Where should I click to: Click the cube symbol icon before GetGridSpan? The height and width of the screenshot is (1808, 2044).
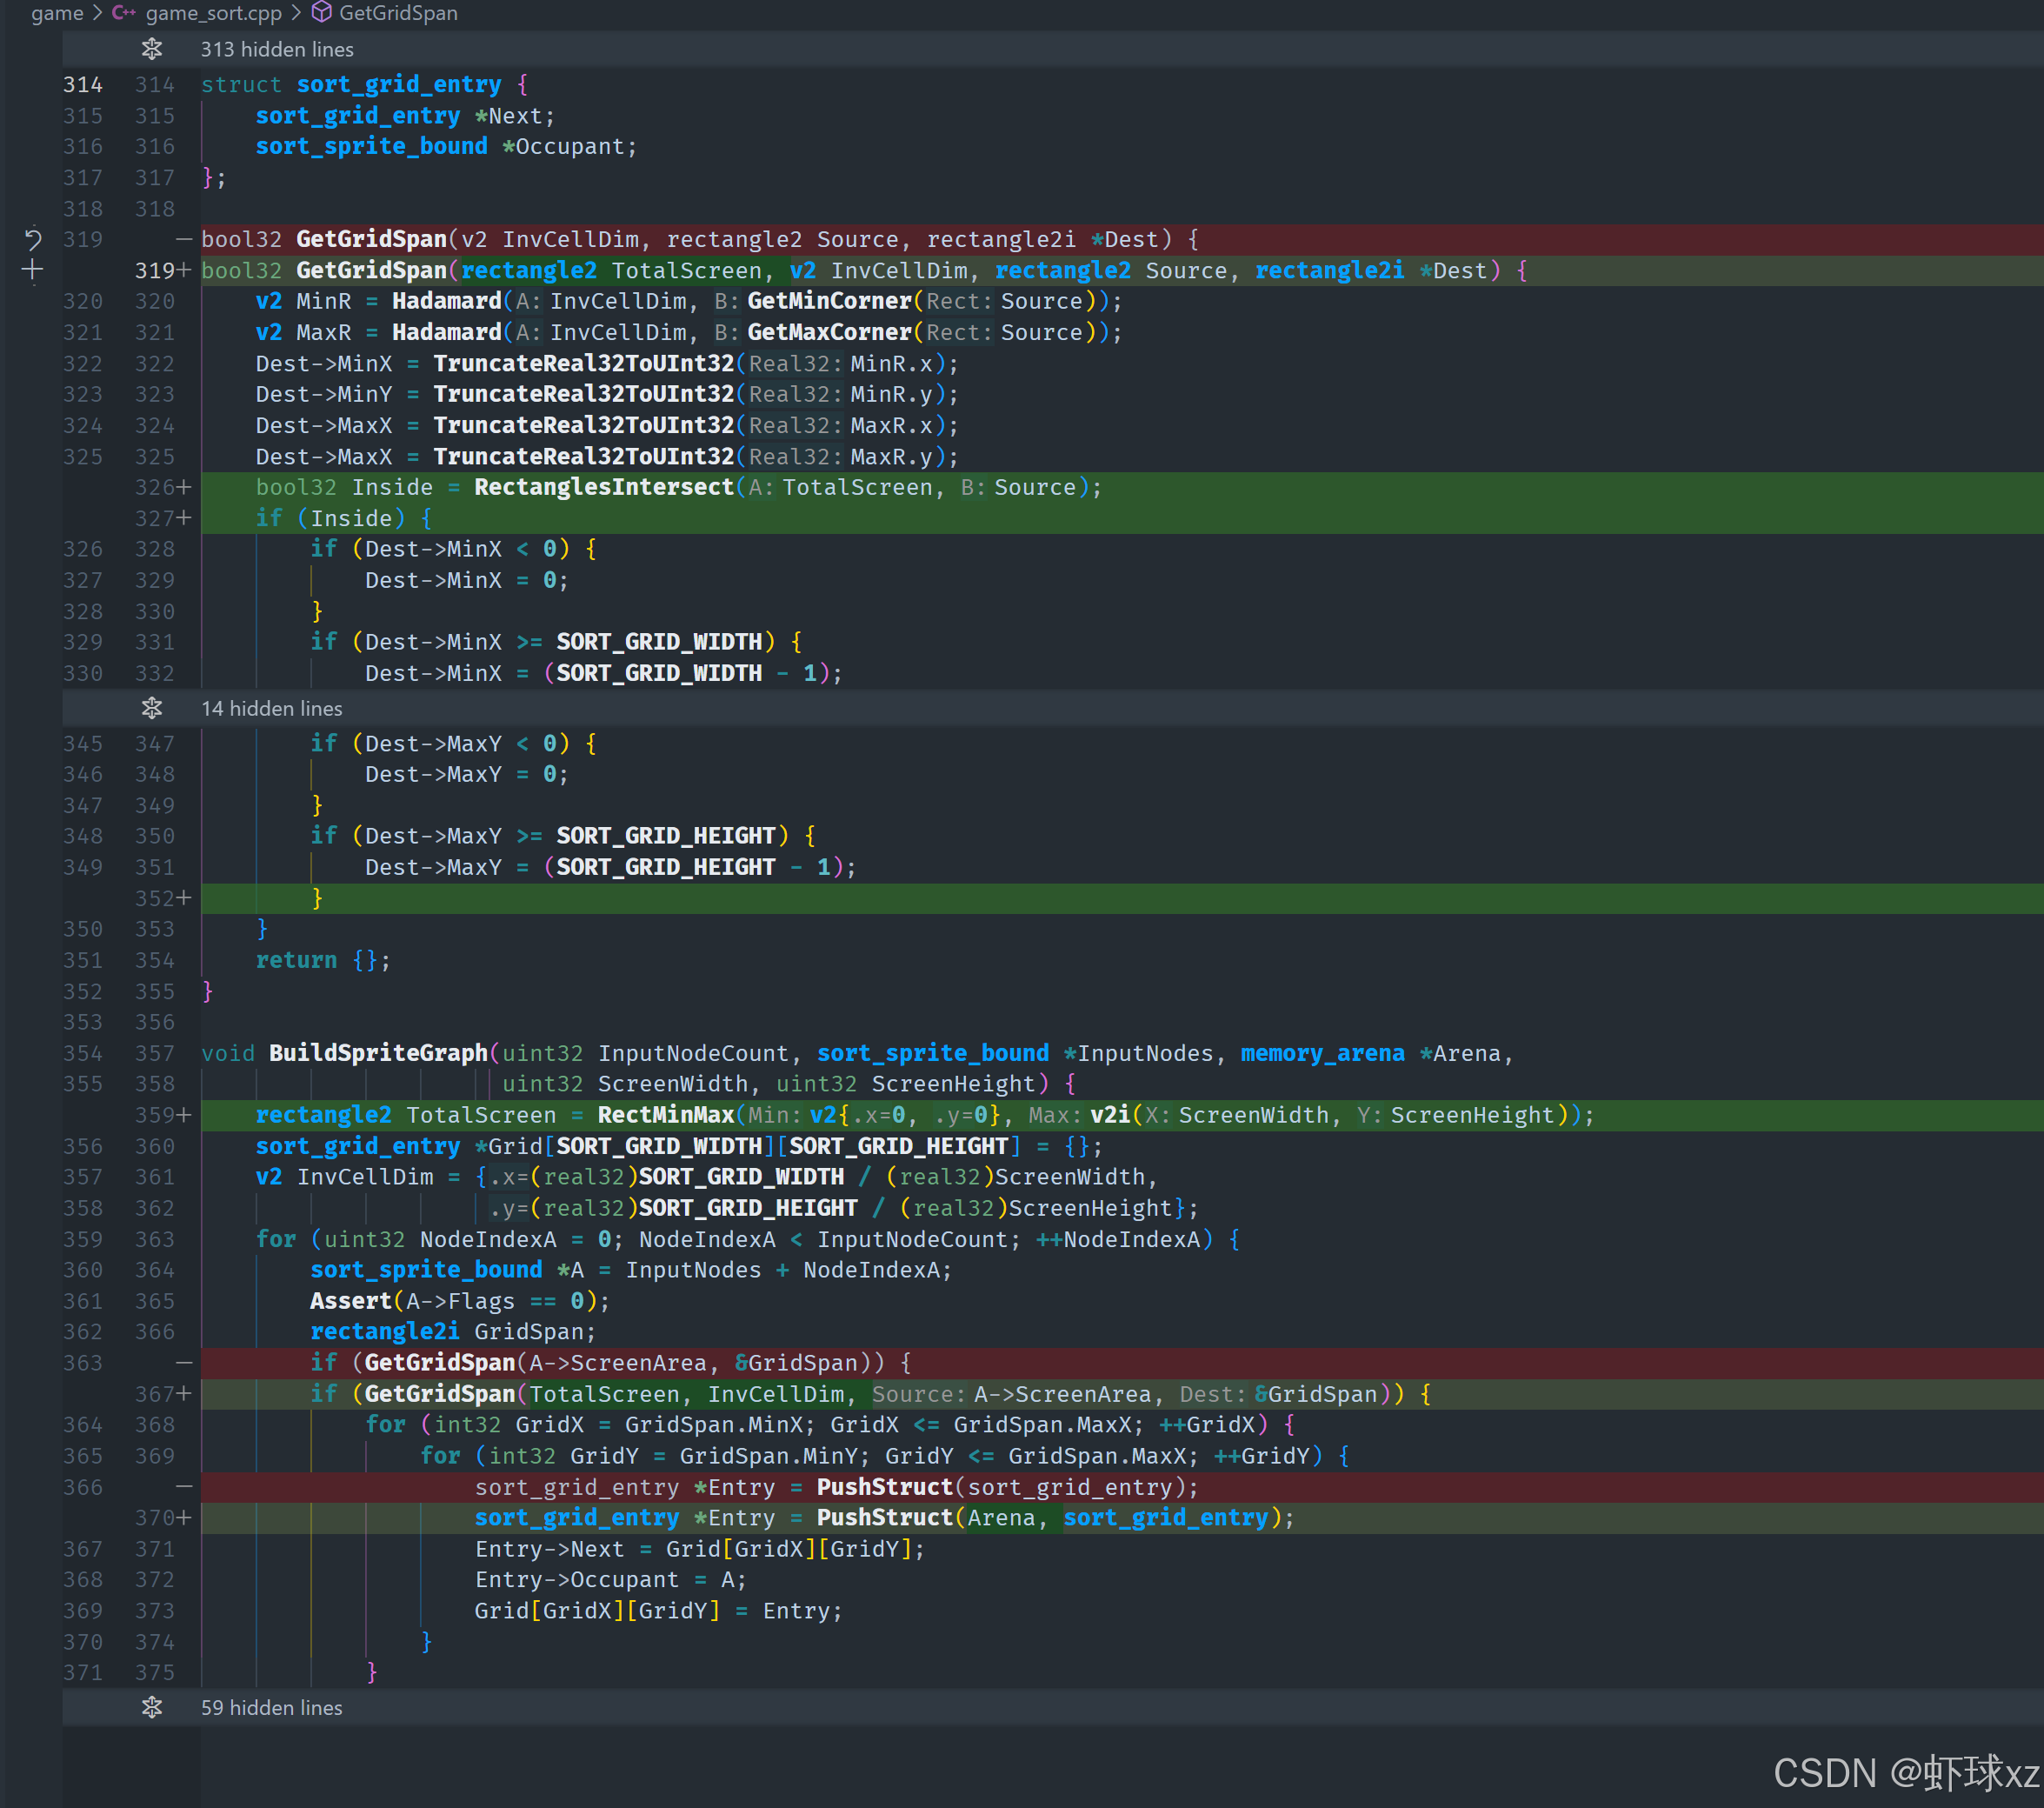coord(322,13)
